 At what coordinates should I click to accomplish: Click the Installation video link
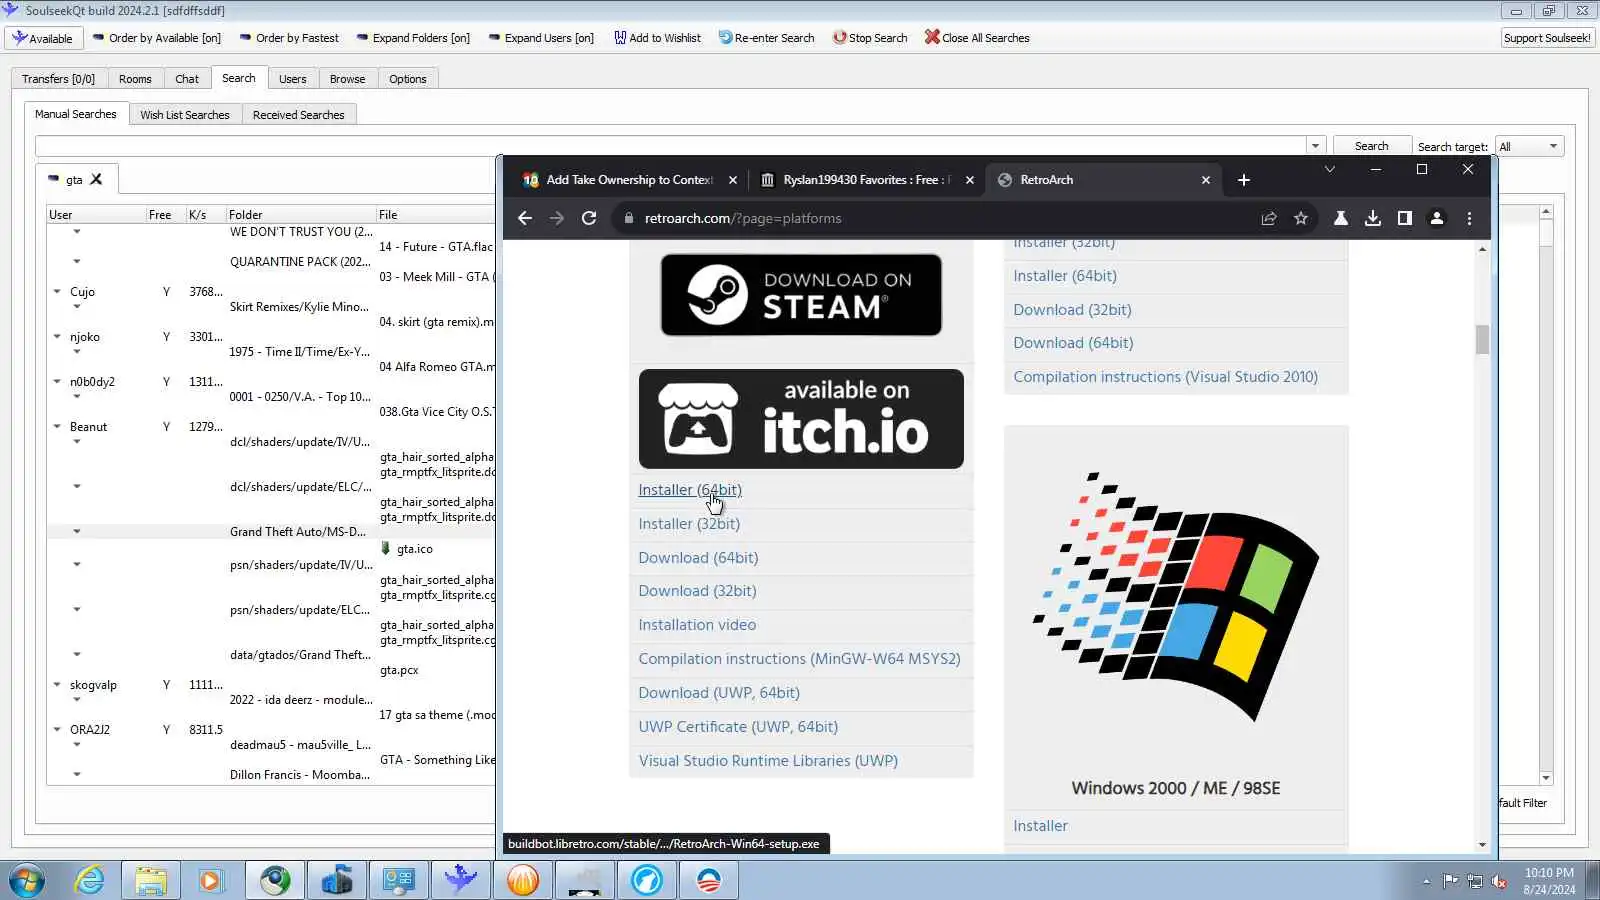pos(697,625)
